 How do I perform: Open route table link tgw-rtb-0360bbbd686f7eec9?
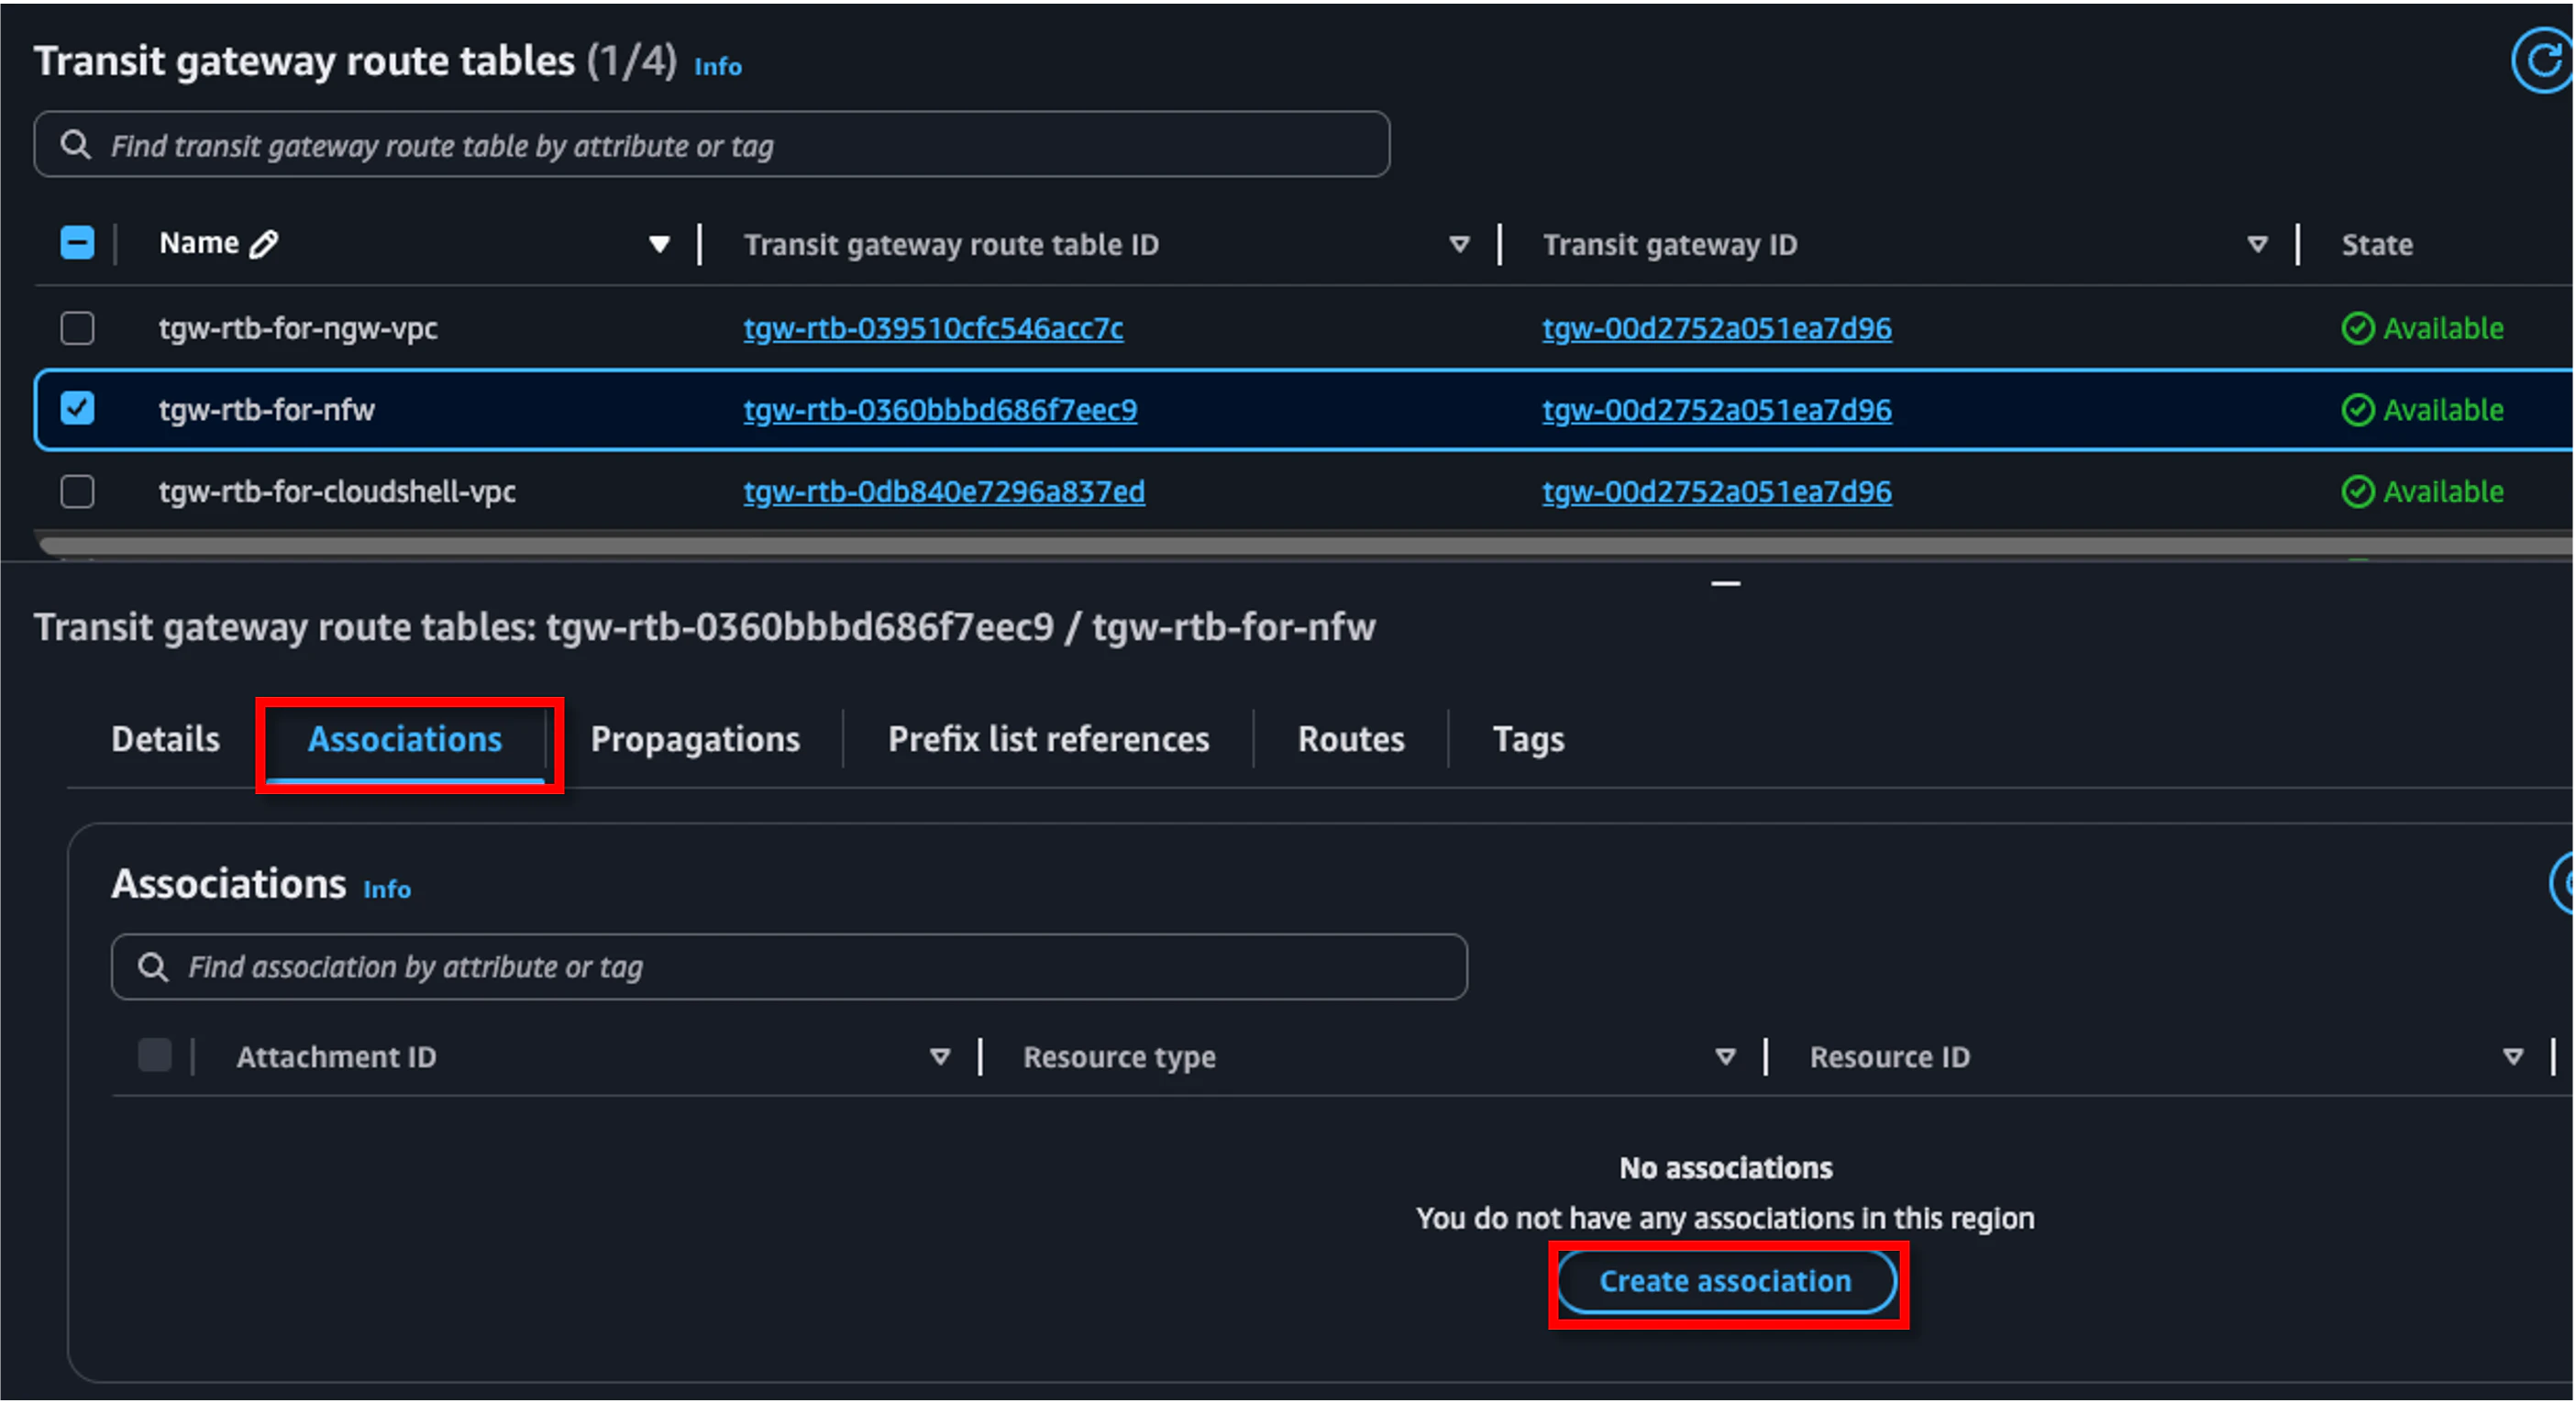pyautogui.click(x=940, y=410)
